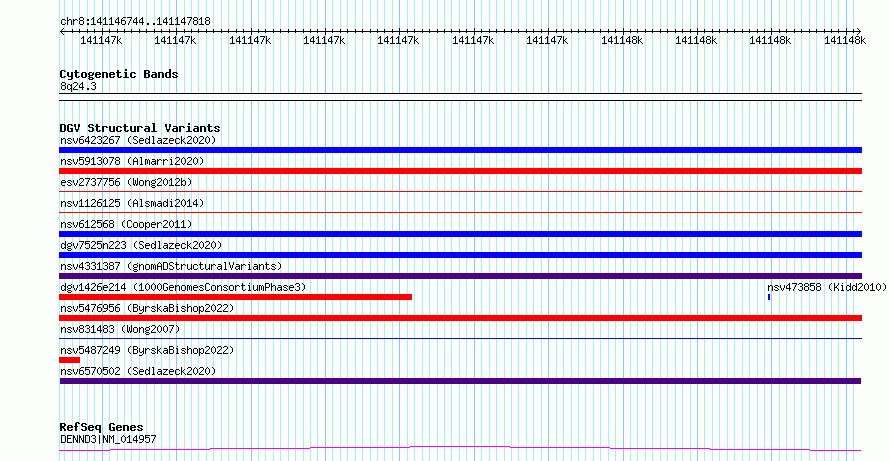Open nsv5487249 (ByrskaBishop2022) label

tap(147, 350)
